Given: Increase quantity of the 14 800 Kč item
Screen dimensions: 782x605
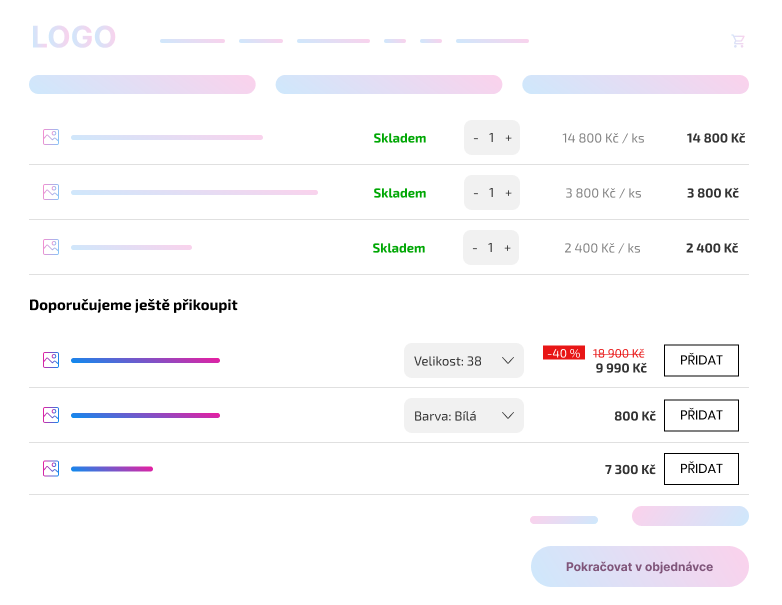Looking at the screenshot, I should click(x=508, y=138).
